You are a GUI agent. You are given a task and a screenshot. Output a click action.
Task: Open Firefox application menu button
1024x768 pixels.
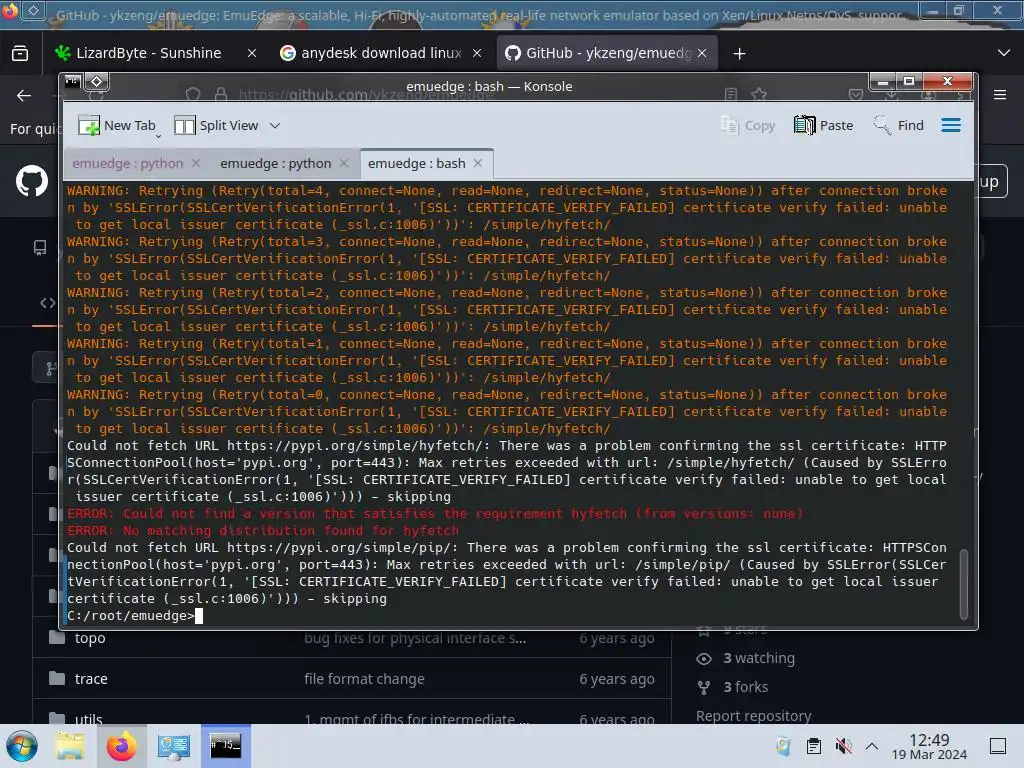(x=1000, y=95)
